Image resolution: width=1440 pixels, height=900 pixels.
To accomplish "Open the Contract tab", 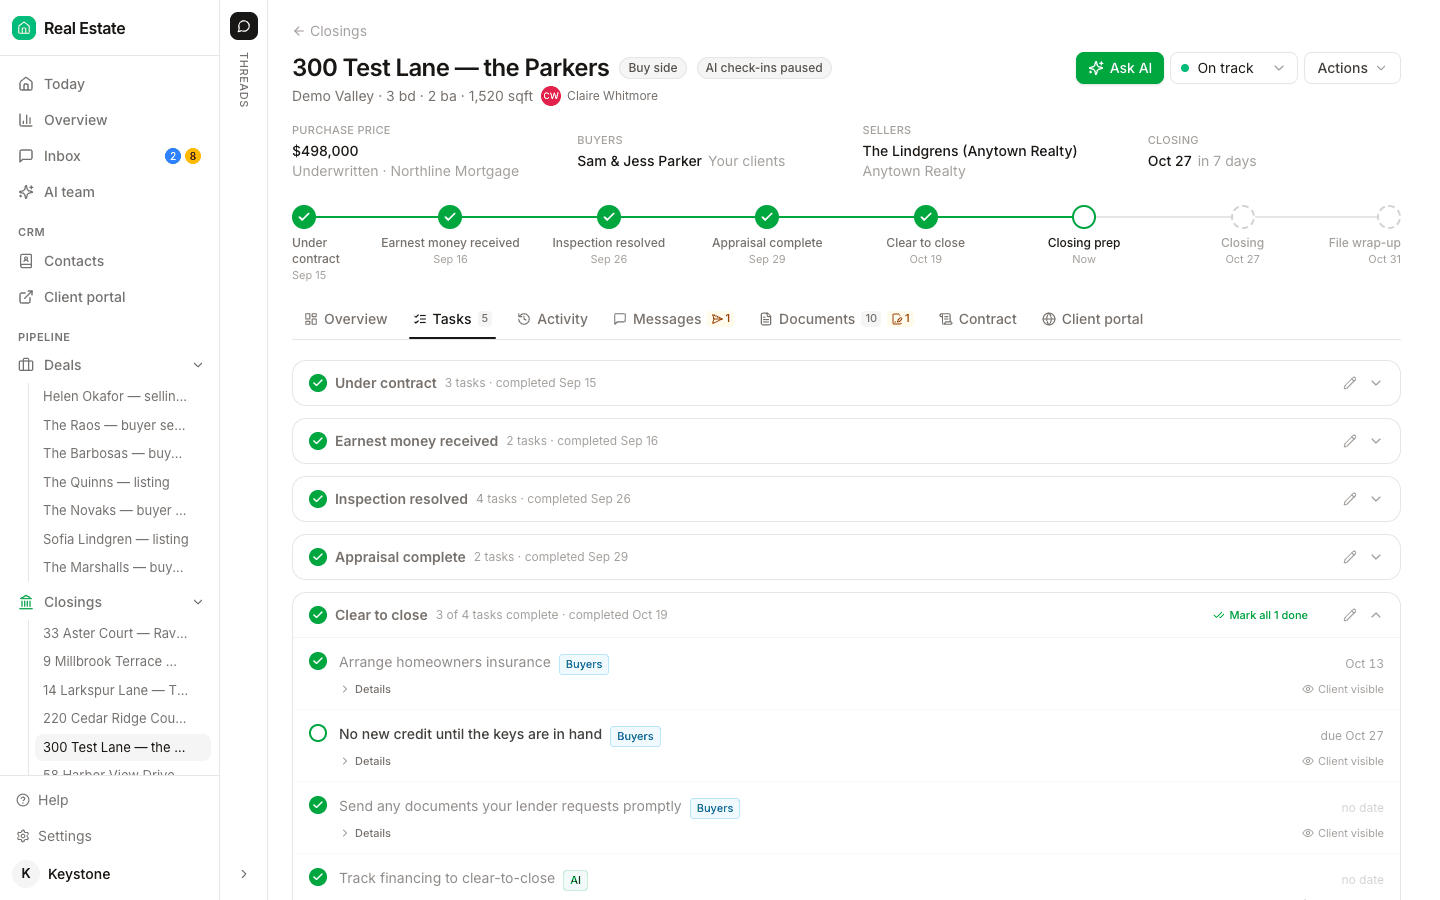I will 977,319.
